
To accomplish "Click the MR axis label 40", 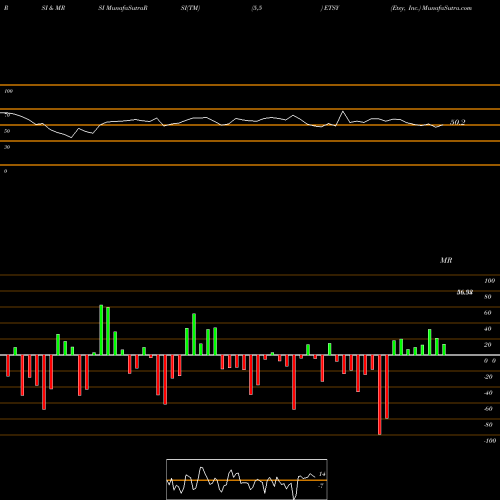I will click(488, 329).
